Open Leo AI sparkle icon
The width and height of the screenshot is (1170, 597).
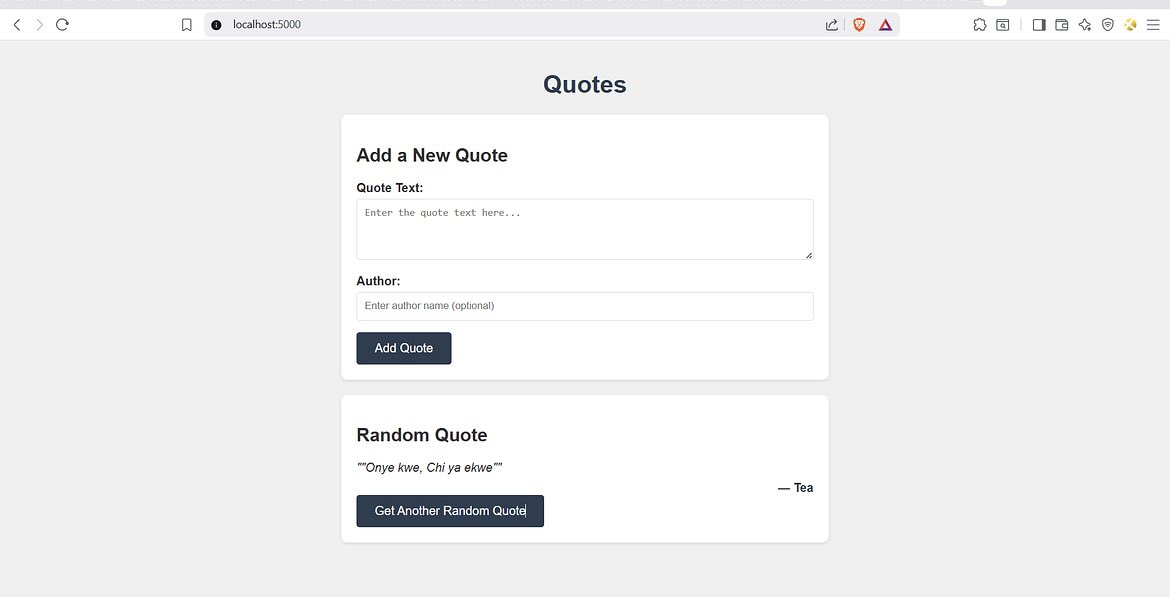pyautogui.click(x=1085, y=25)
